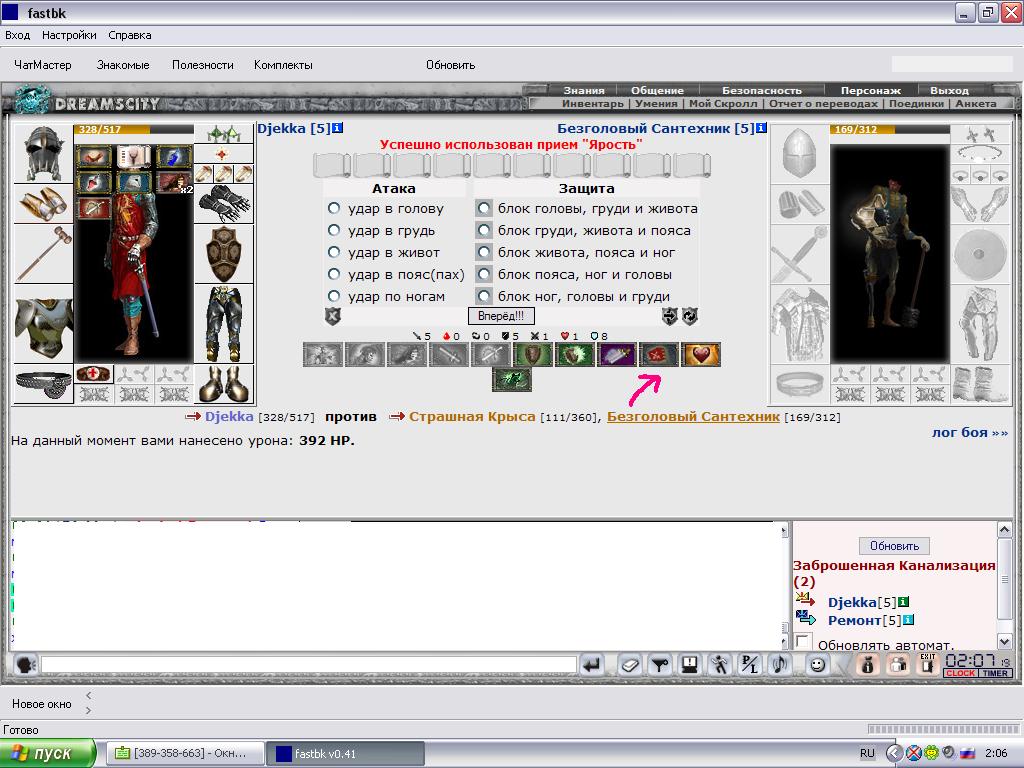Open the Поединки tab
This screenshot has width=1024, height=768.
pyautogui.click(x=916, y=103)
